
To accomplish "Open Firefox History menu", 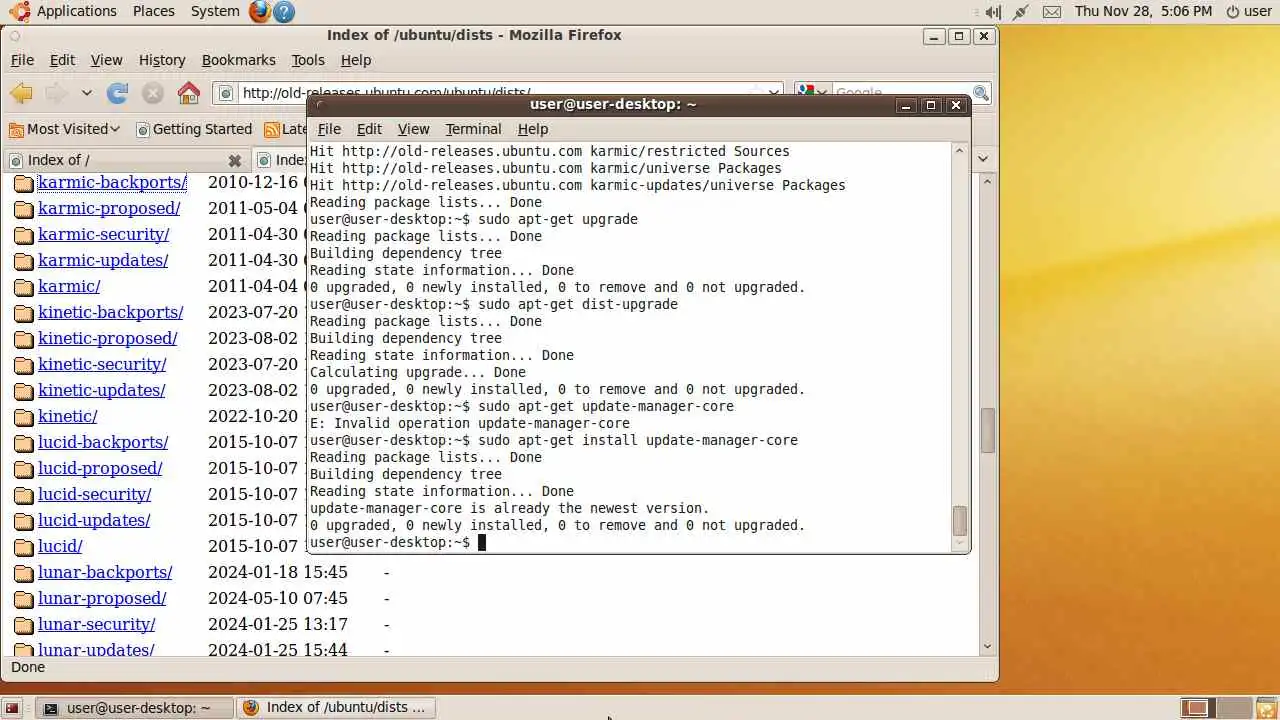I will coord(162,60).
